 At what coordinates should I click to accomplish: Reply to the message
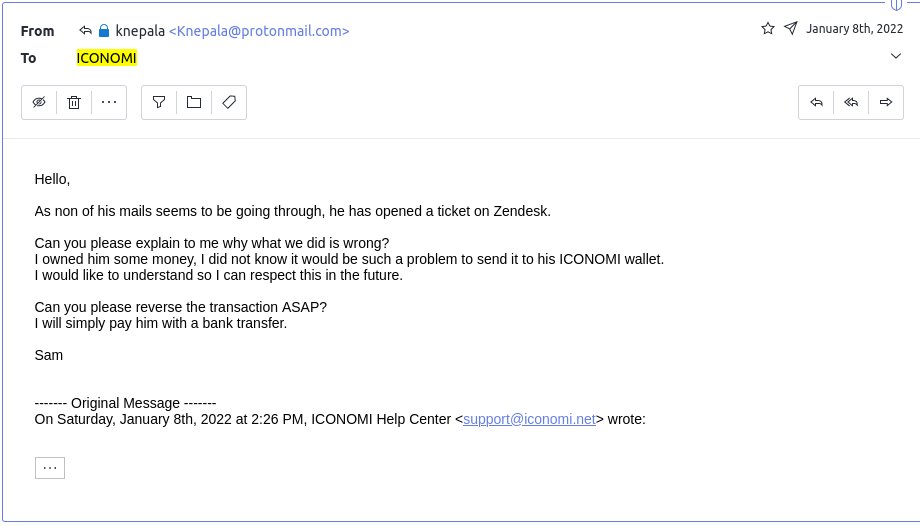[x=816, y=103]
